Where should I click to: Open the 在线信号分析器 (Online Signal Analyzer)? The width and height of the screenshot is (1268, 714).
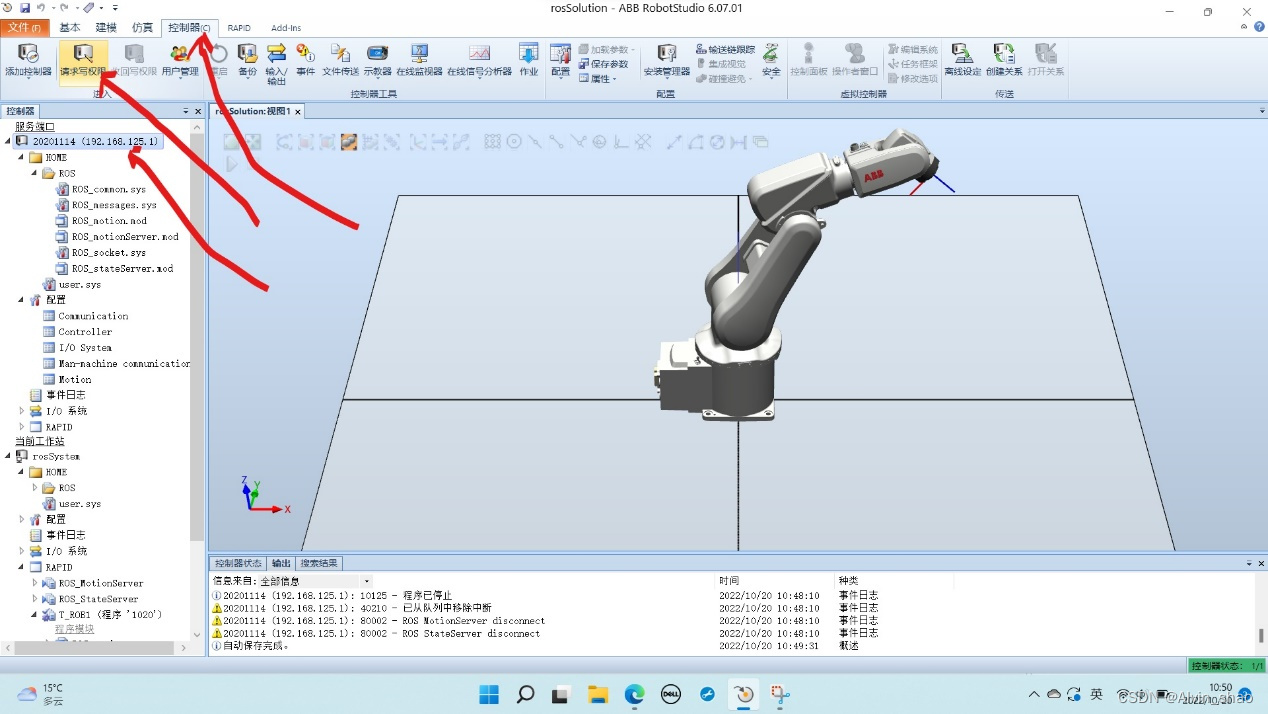coord(479,60)
